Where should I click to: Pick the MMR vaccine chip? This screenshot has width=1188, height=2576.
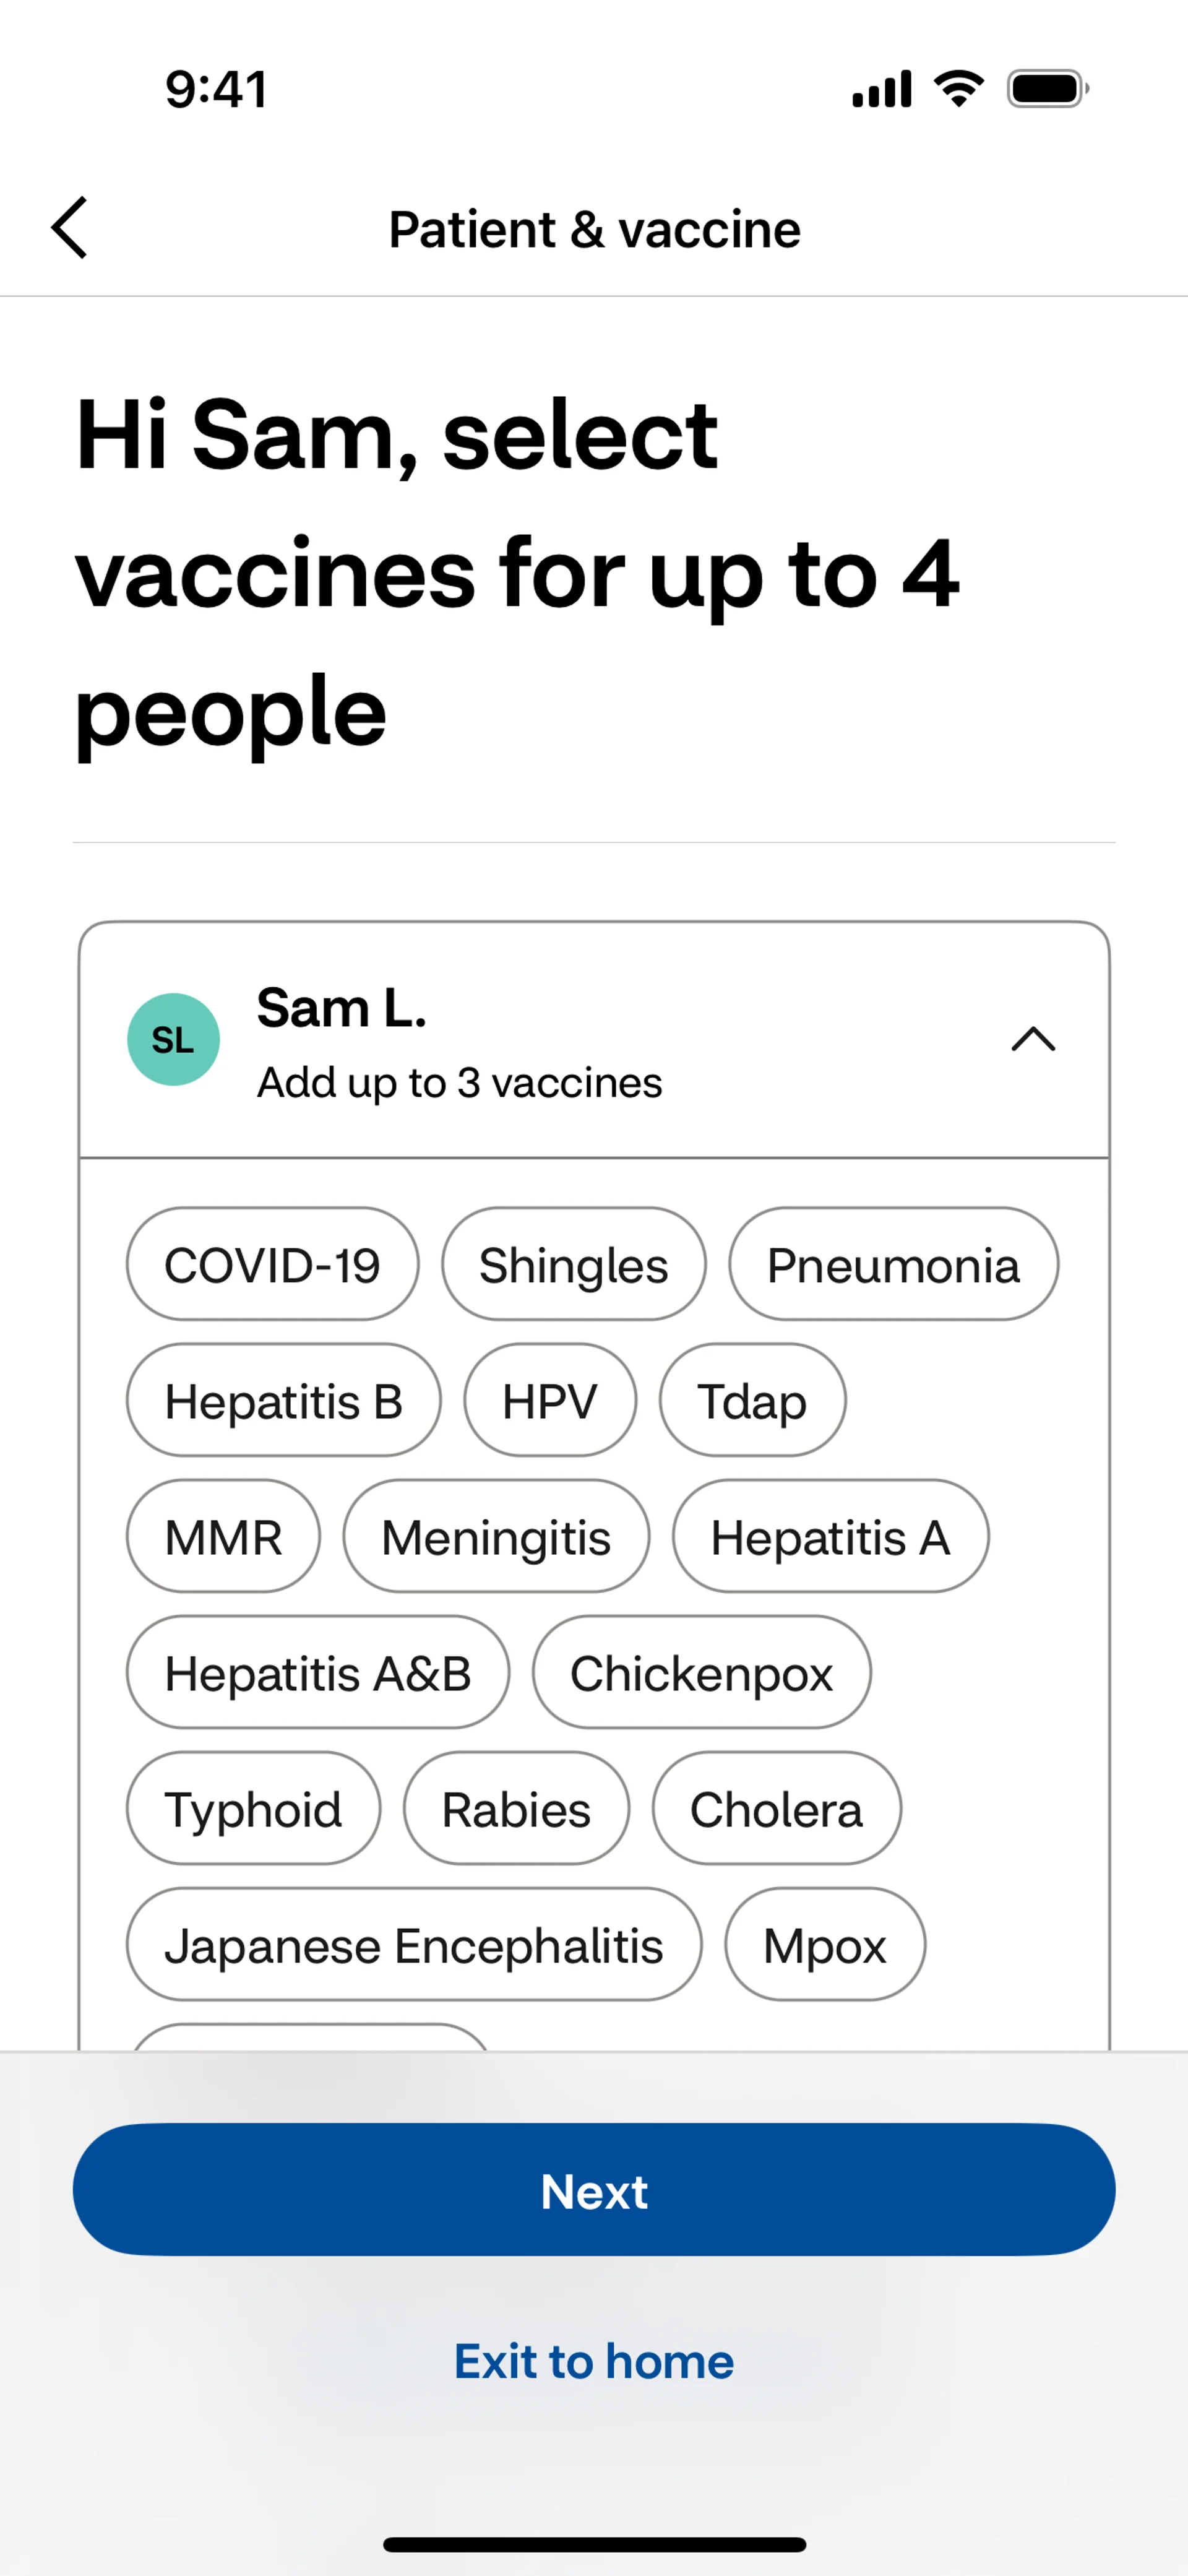point(223,1537)
